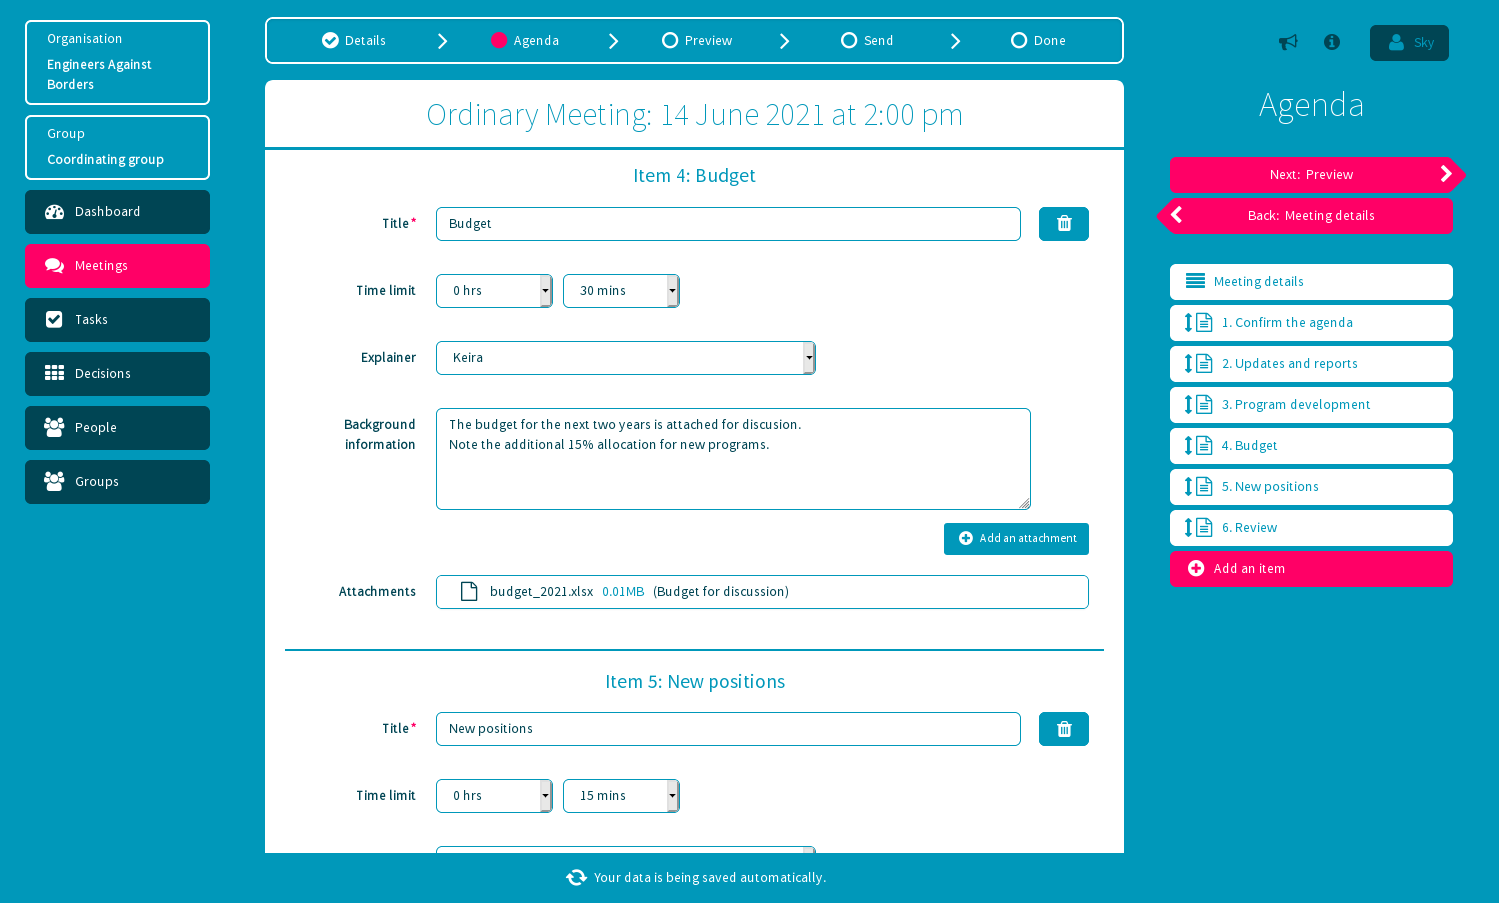
Task: Select the Meetings icon in the sidebar
Action: click(x=57, y=265)
